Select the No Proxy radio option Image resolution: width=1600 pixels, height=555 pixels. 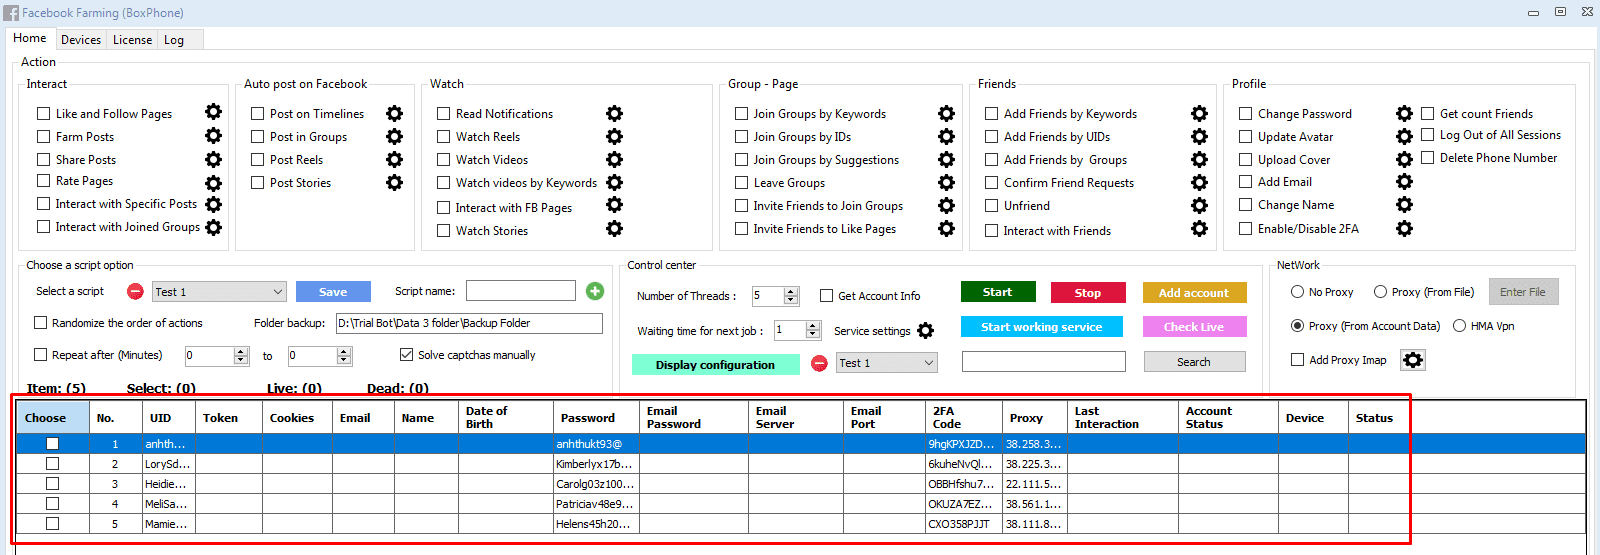click(x=1297, y=292)
